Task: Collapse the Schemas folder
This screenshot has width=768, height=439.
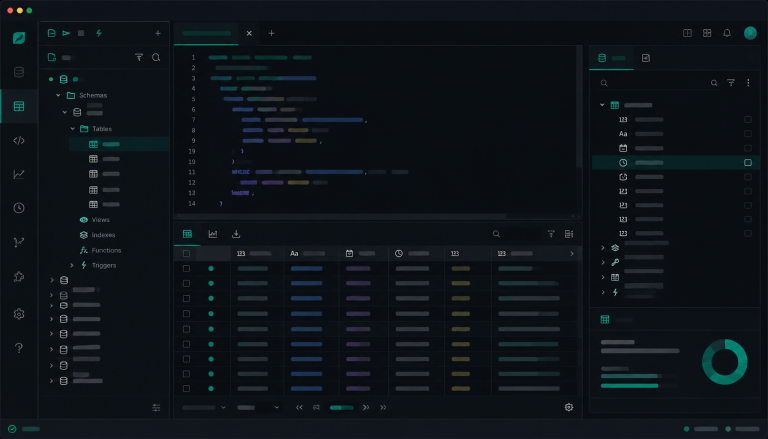Action: [x=58, y=95]
